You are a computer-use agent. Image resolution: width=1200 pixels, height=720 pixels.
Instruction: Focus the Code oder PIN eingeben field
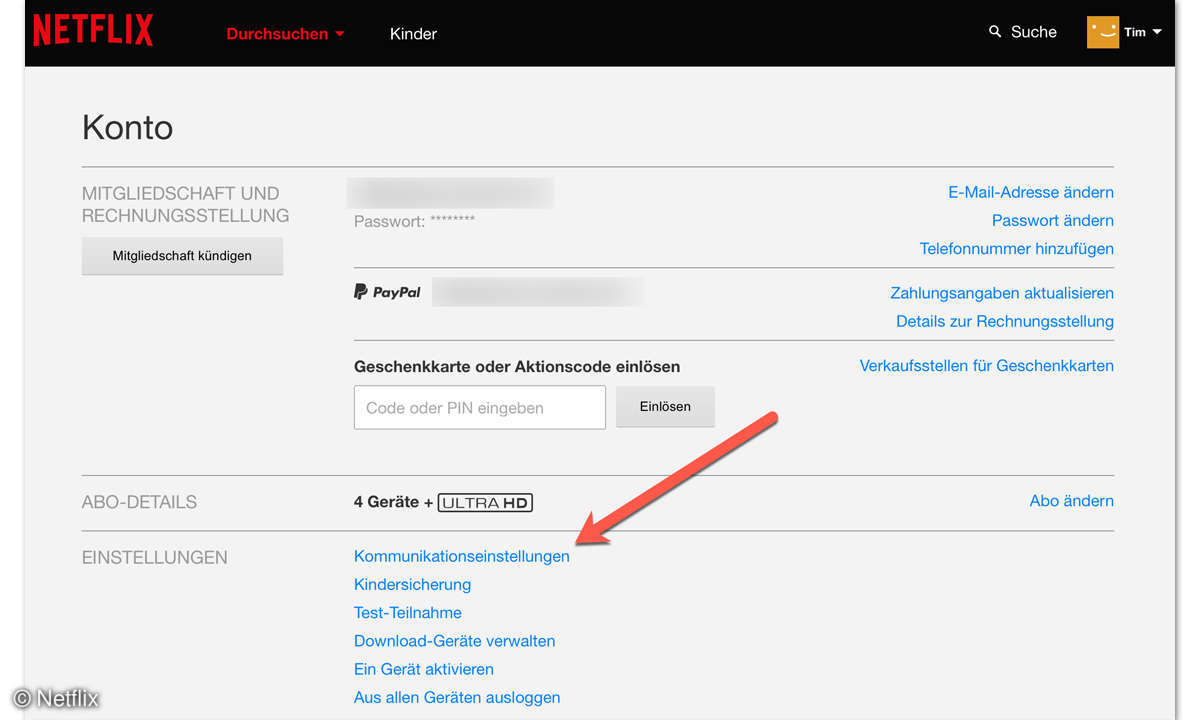(480, 407)
